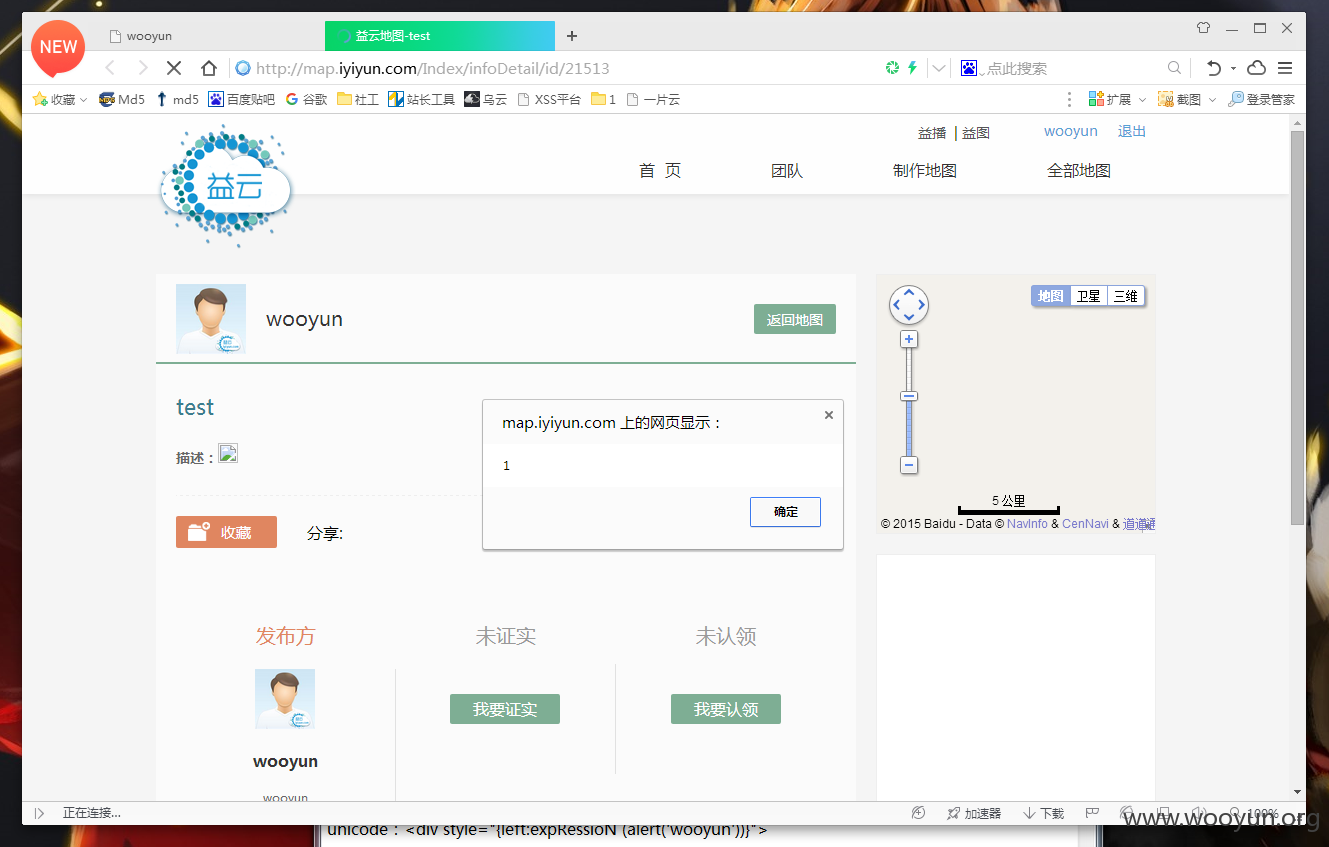Open the 团队 navigation menu
This screenshot has width=1329, height=847.
(787, 171)
